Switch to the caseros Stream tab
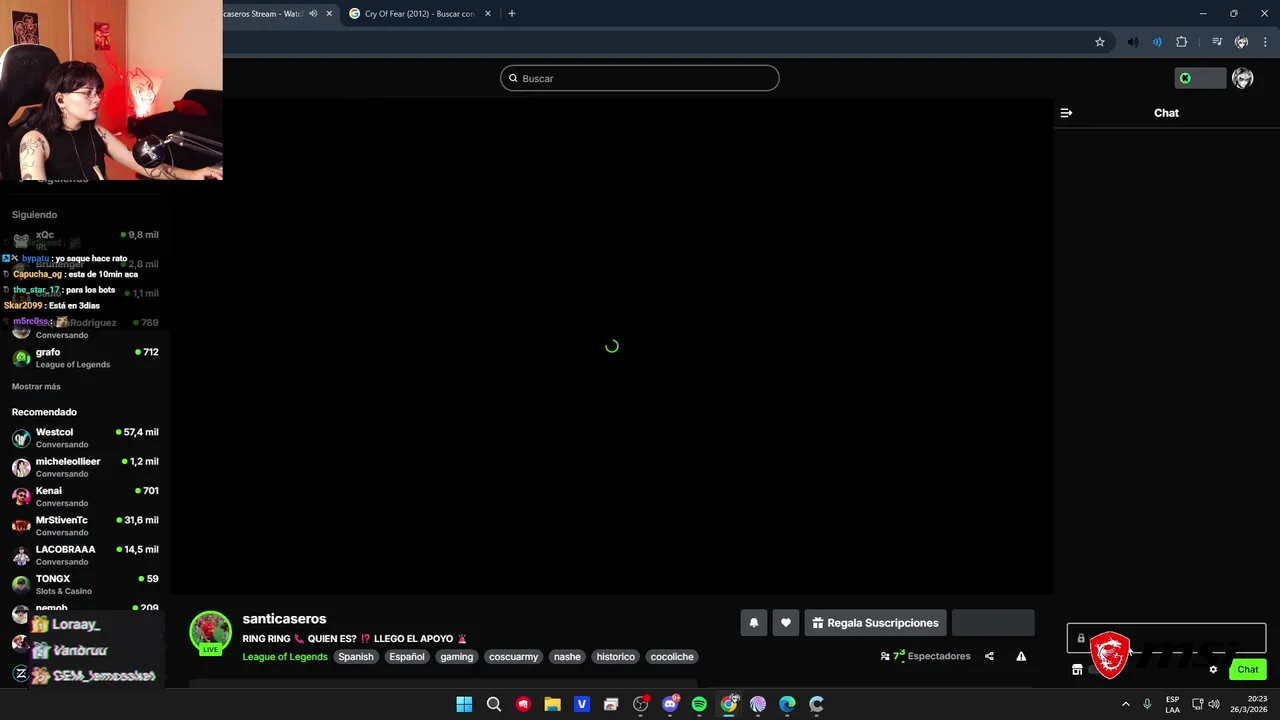Screen dimensions: 1280x720 pos(262,14)
